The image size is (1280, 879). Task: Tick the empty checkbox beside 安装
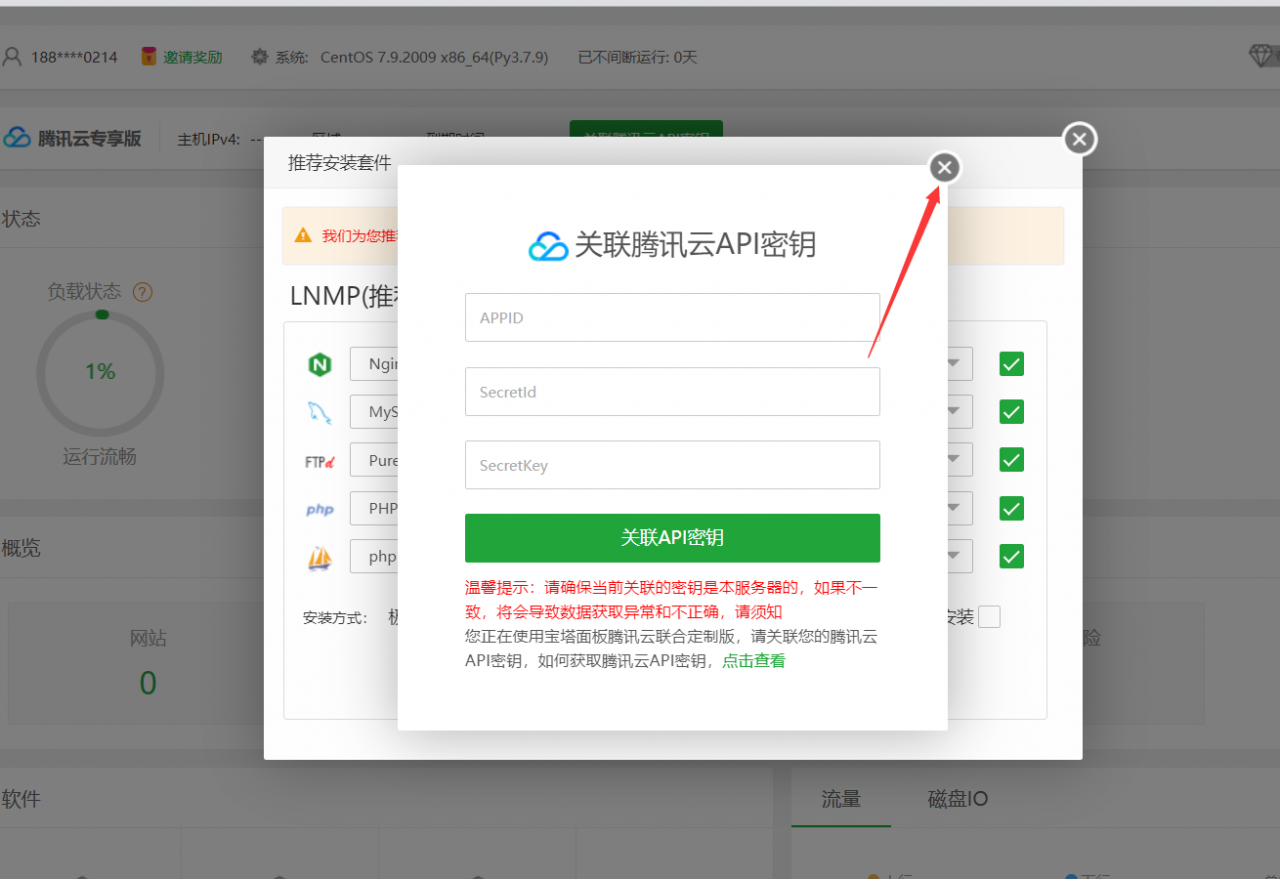(989, 617)
